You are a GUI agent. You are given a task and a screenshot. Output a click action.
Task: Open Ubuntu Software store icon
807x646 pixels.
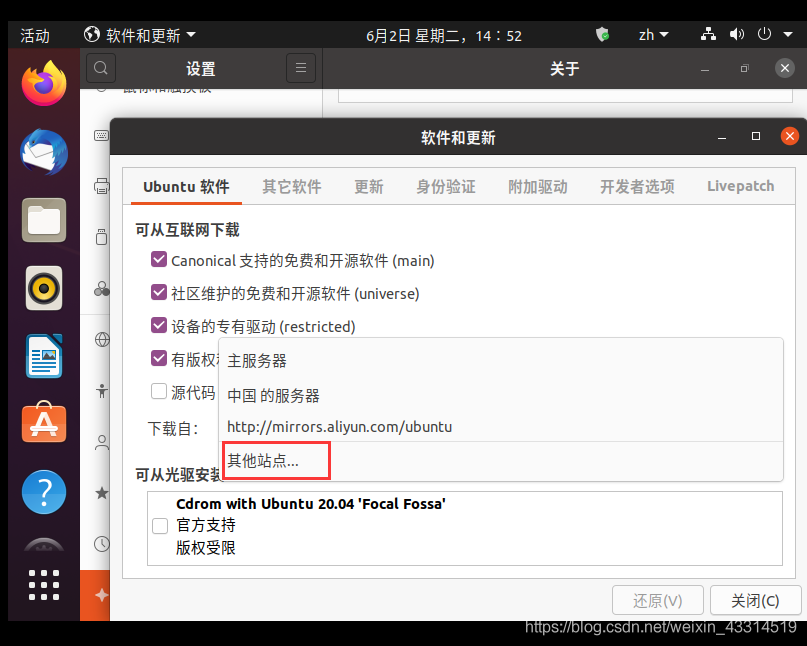(43, 424)
